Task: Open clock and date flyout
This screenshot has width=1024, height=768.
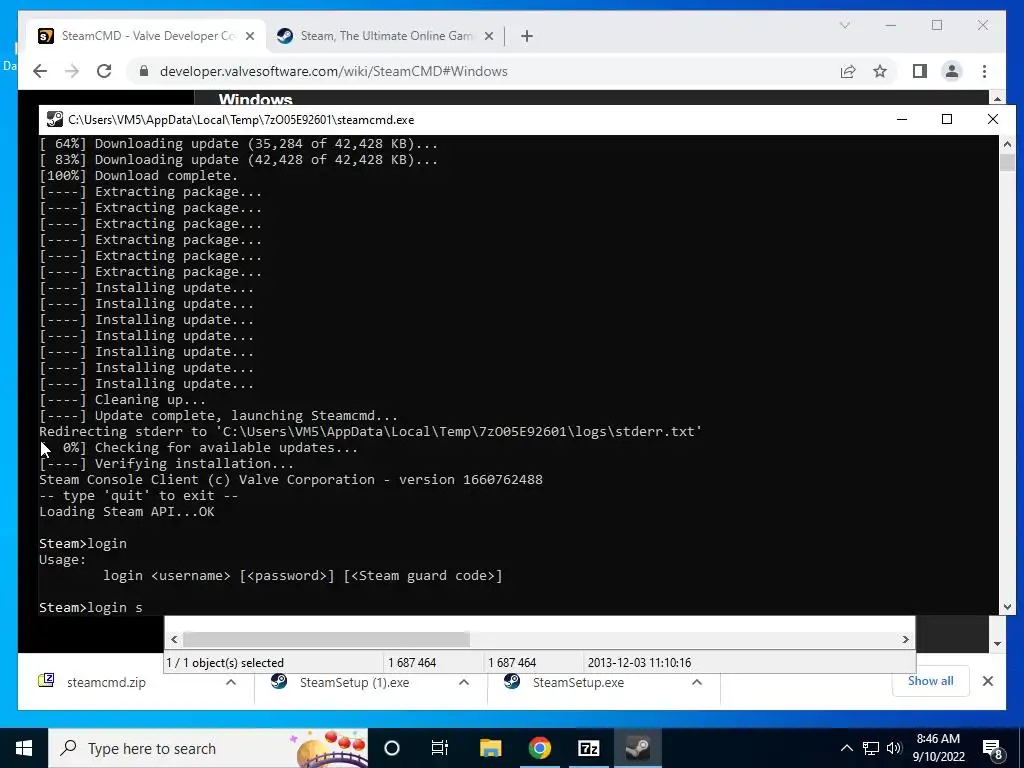Action: click(938, 748)
